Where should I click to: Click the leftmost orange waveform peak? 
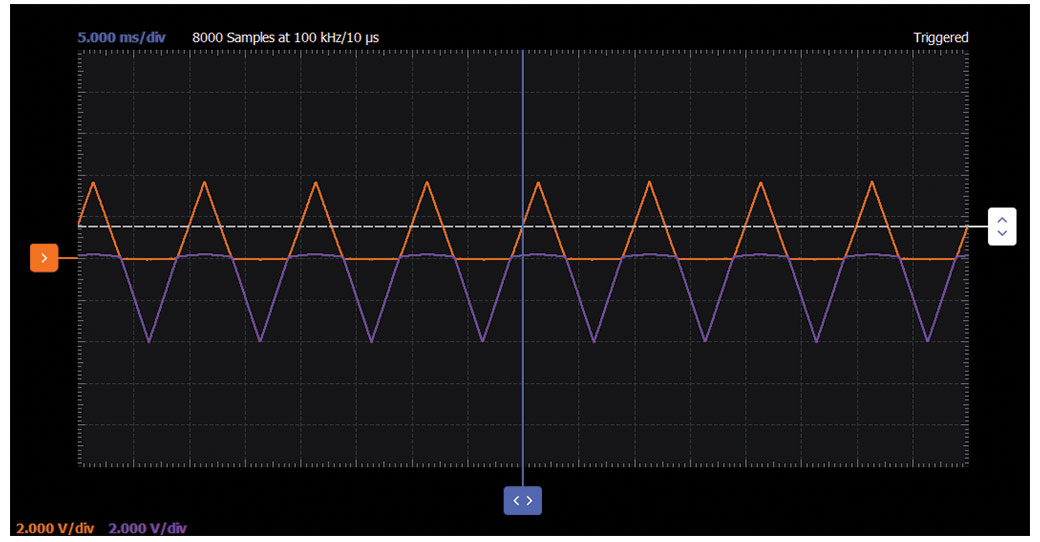point(94,182)
